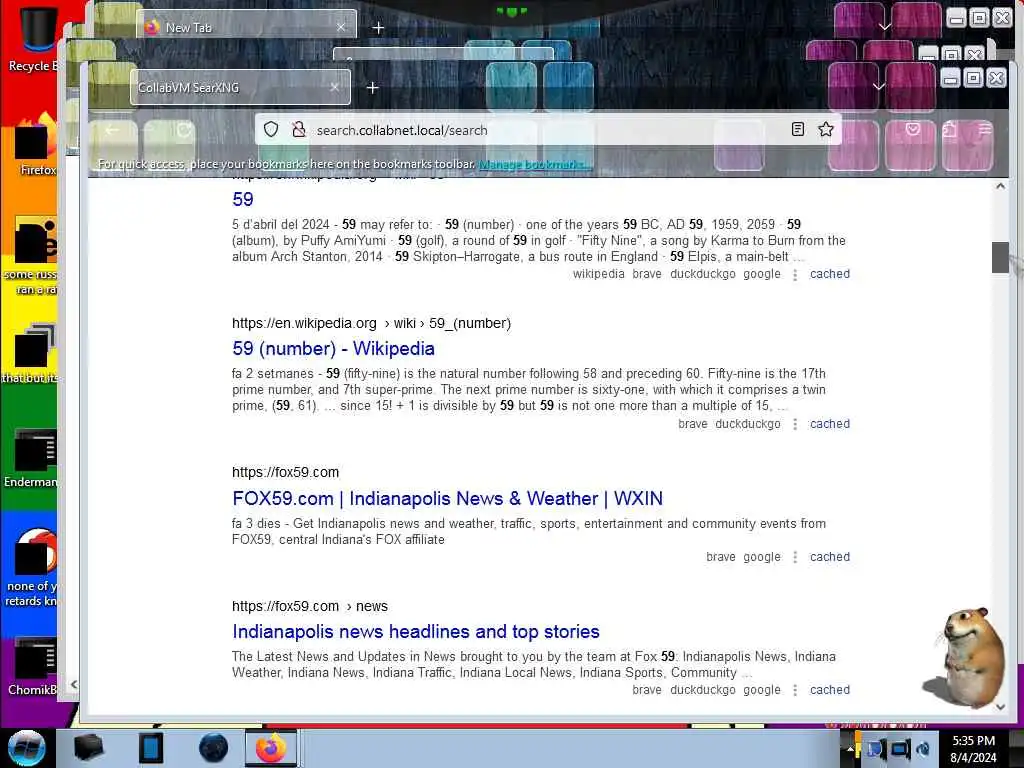
Task: Click the scrollbar up arrow
Action: [1000, 187]
